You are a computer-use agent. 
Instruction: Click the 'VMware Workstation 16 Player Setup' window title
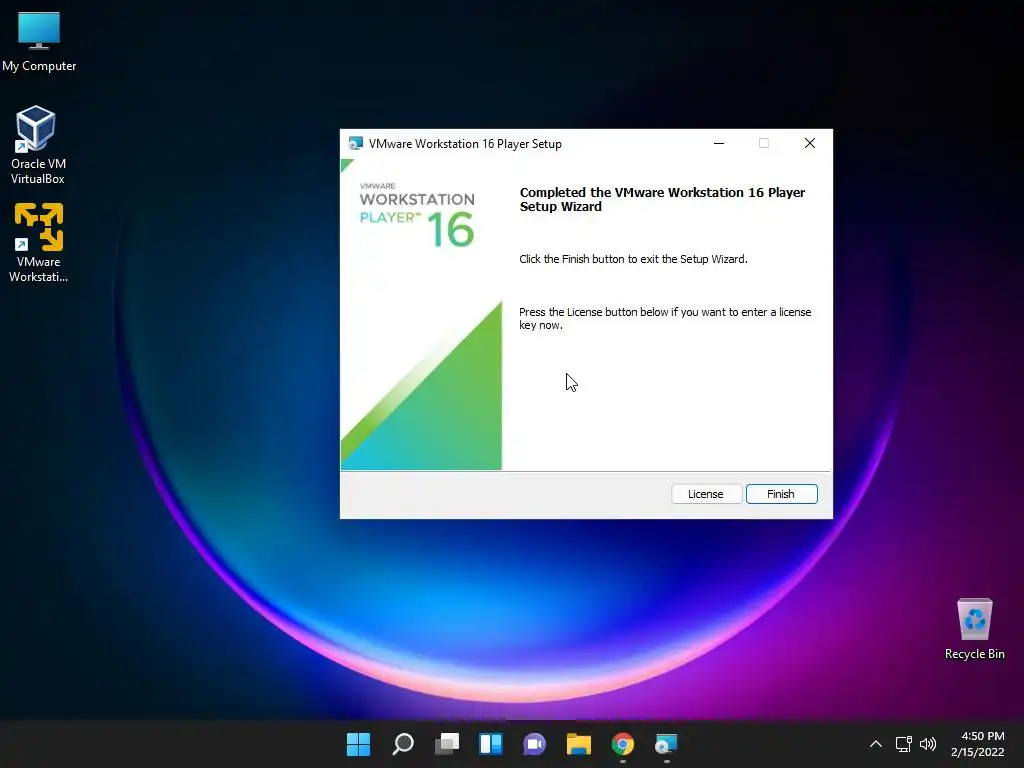point(465,144)
